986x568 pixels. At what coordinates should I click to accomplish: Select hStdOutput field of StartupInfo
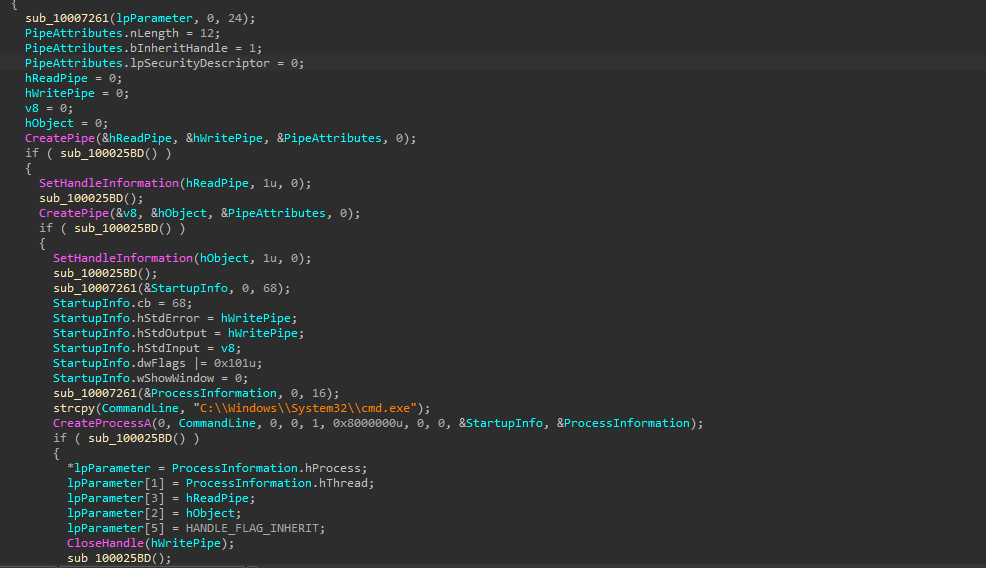(172, 333)
